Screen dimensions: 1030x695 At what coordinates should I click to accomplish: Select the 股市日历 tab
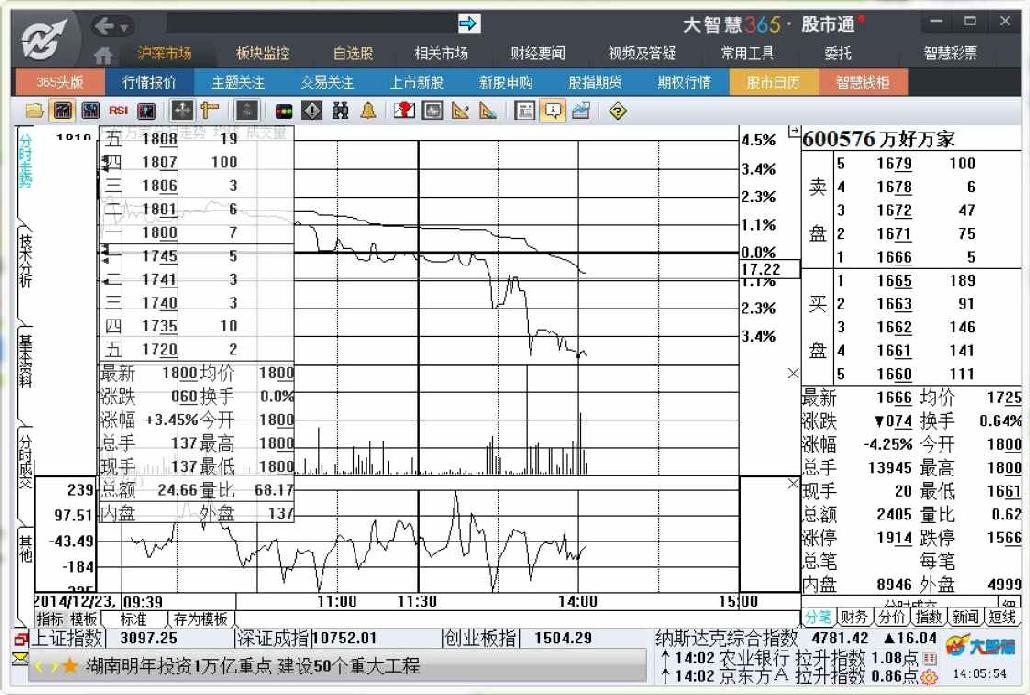773,82
